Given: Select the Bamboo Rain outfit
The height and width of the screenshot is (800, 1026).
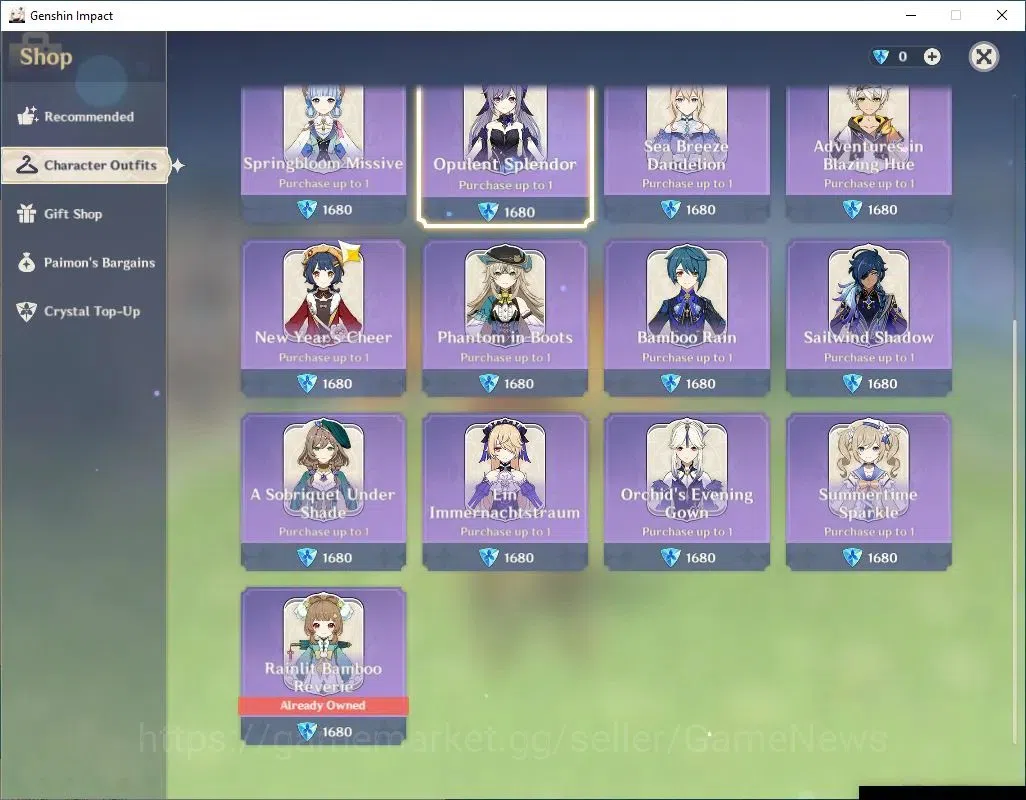Looking at the screenshot, I should [x=686, y=318].
